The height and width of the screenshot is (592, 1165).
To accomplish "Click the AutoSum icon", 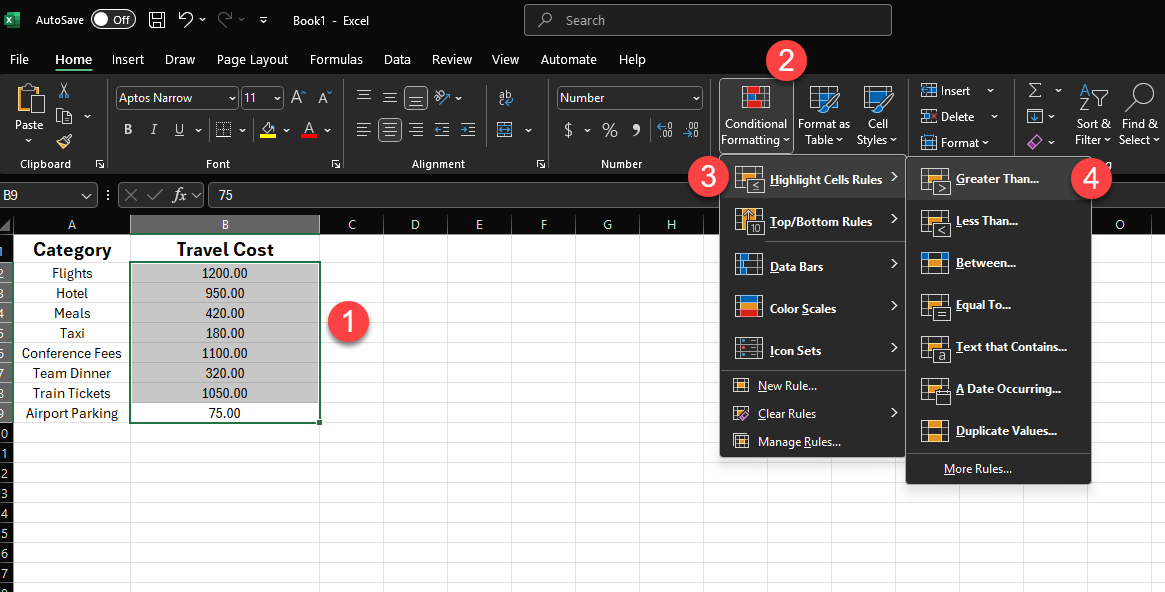I will pyautogui.click(x=1034, y=90).
